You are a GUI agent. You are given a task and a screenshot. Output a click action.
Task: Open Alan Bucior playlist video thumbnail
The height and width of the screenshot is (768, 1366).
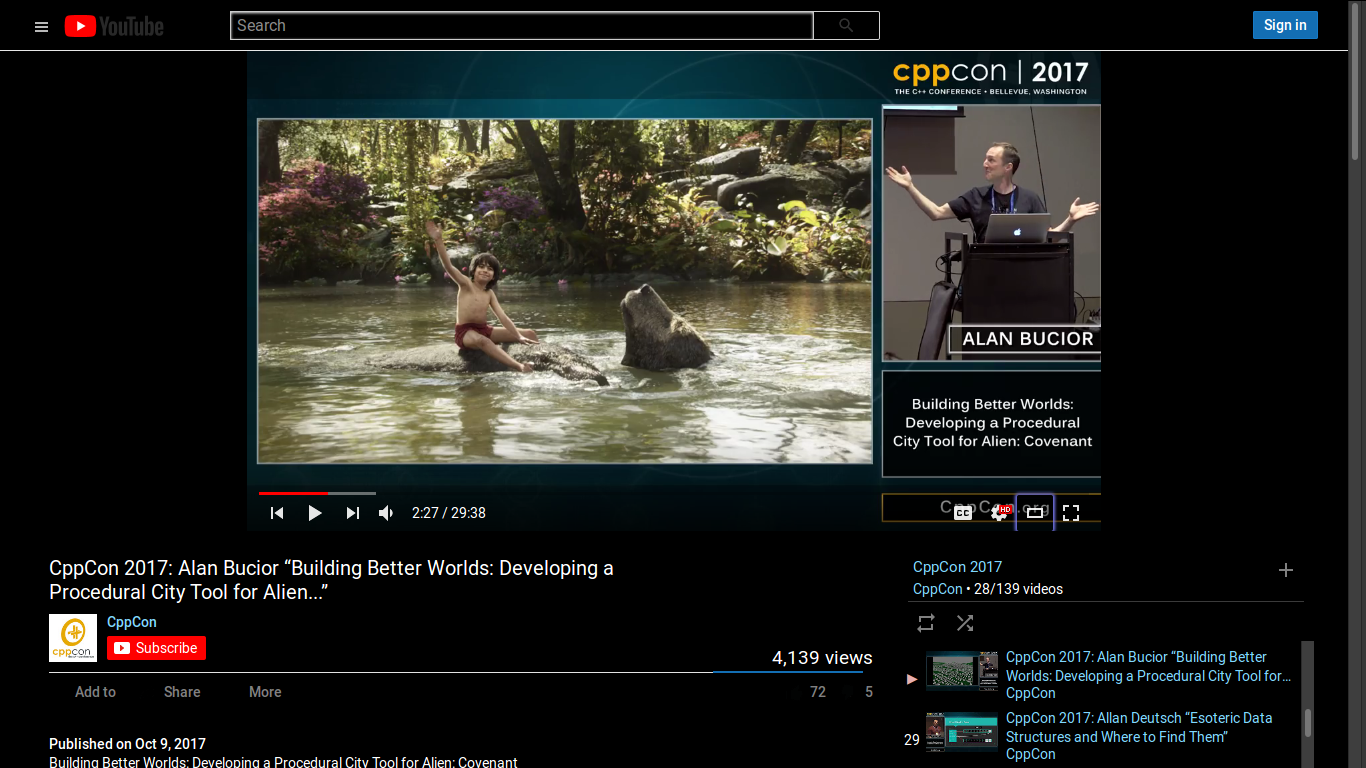pos(962,671)
